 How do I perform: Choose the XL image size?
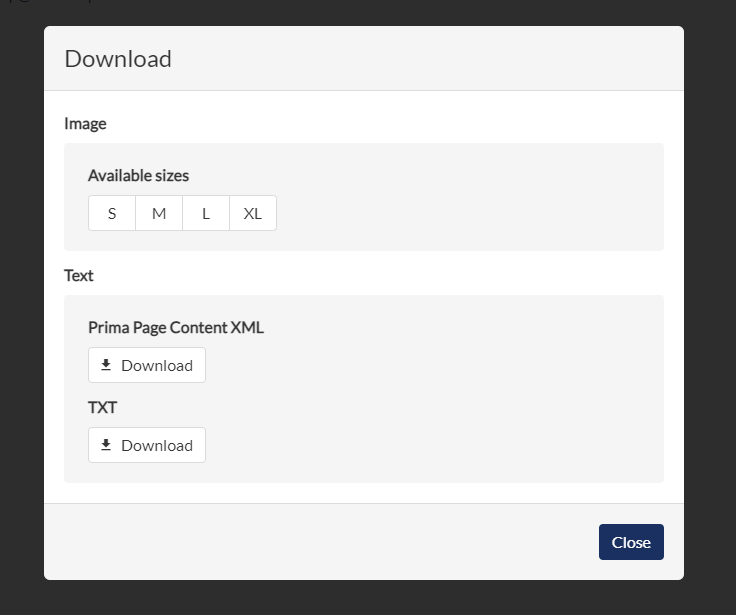253,213
